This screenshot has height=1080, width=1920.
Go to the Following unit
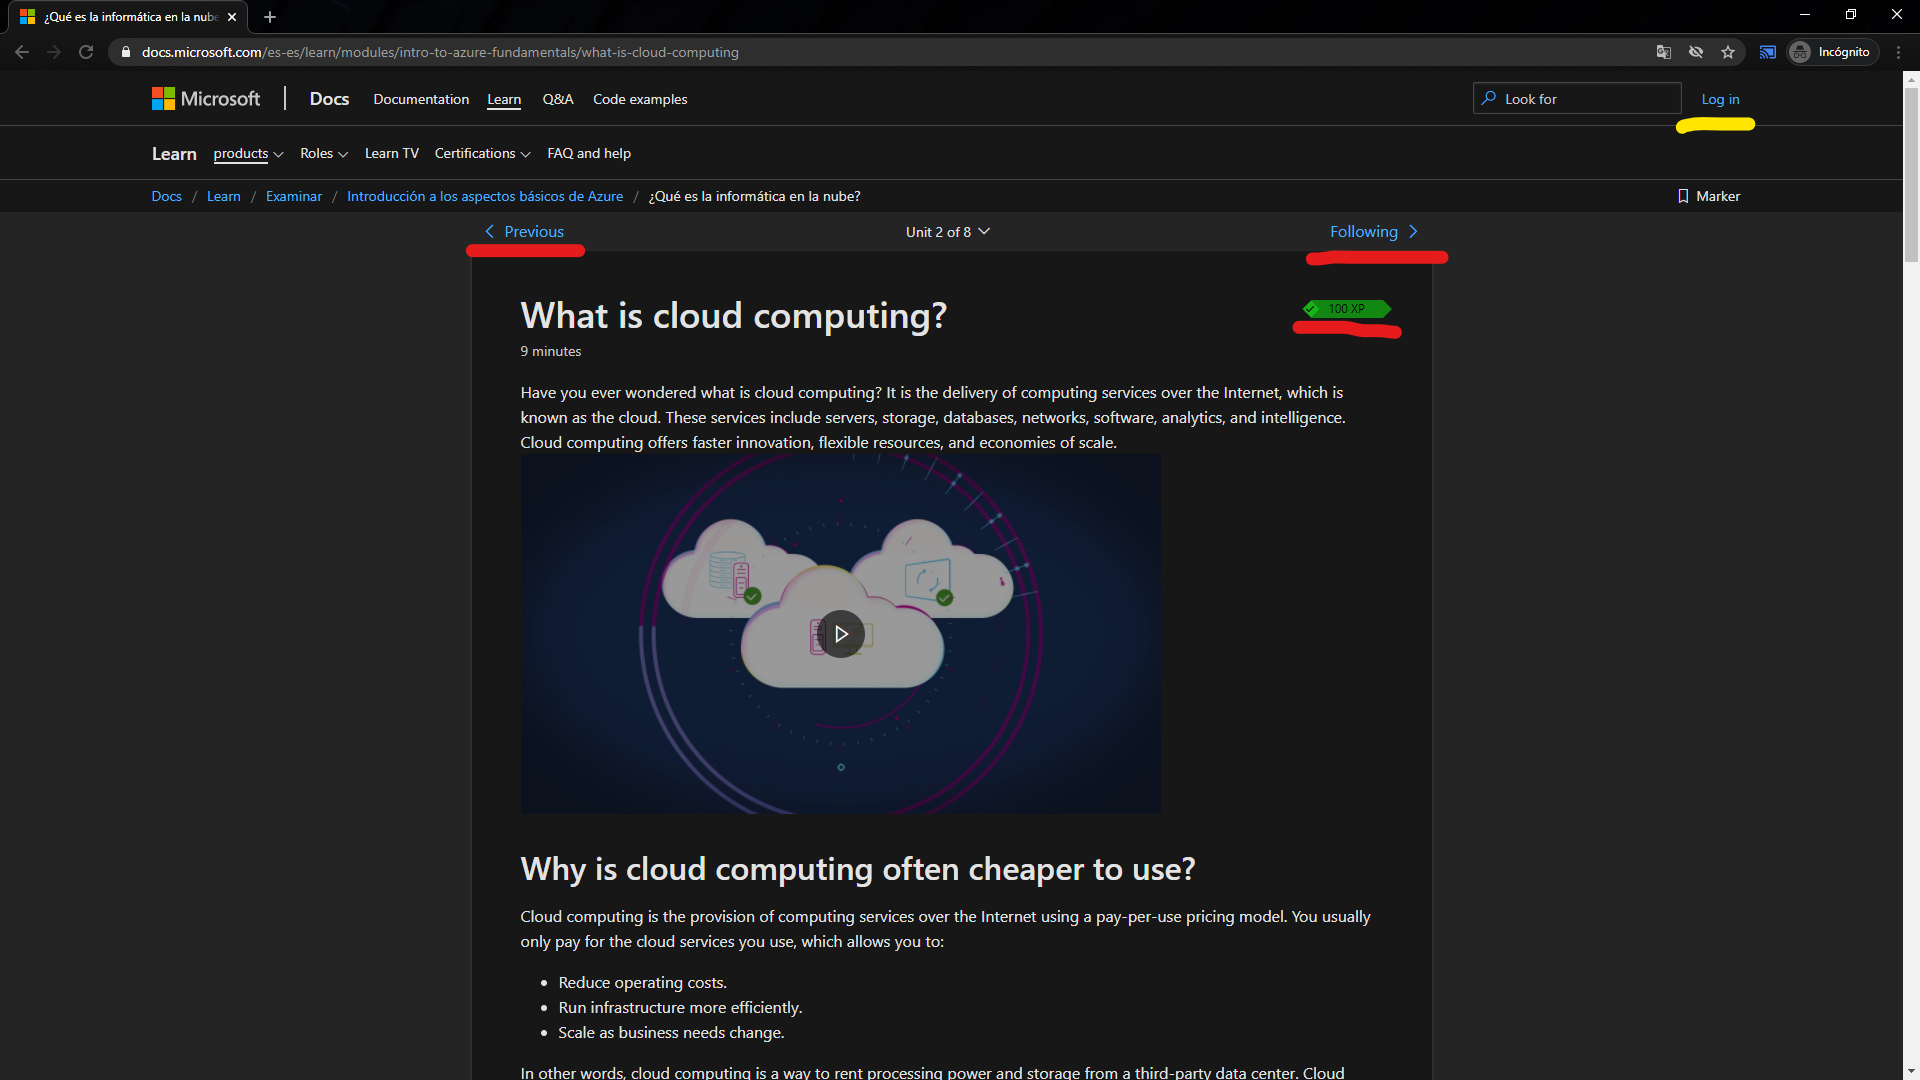click(x=1364, y=231)
